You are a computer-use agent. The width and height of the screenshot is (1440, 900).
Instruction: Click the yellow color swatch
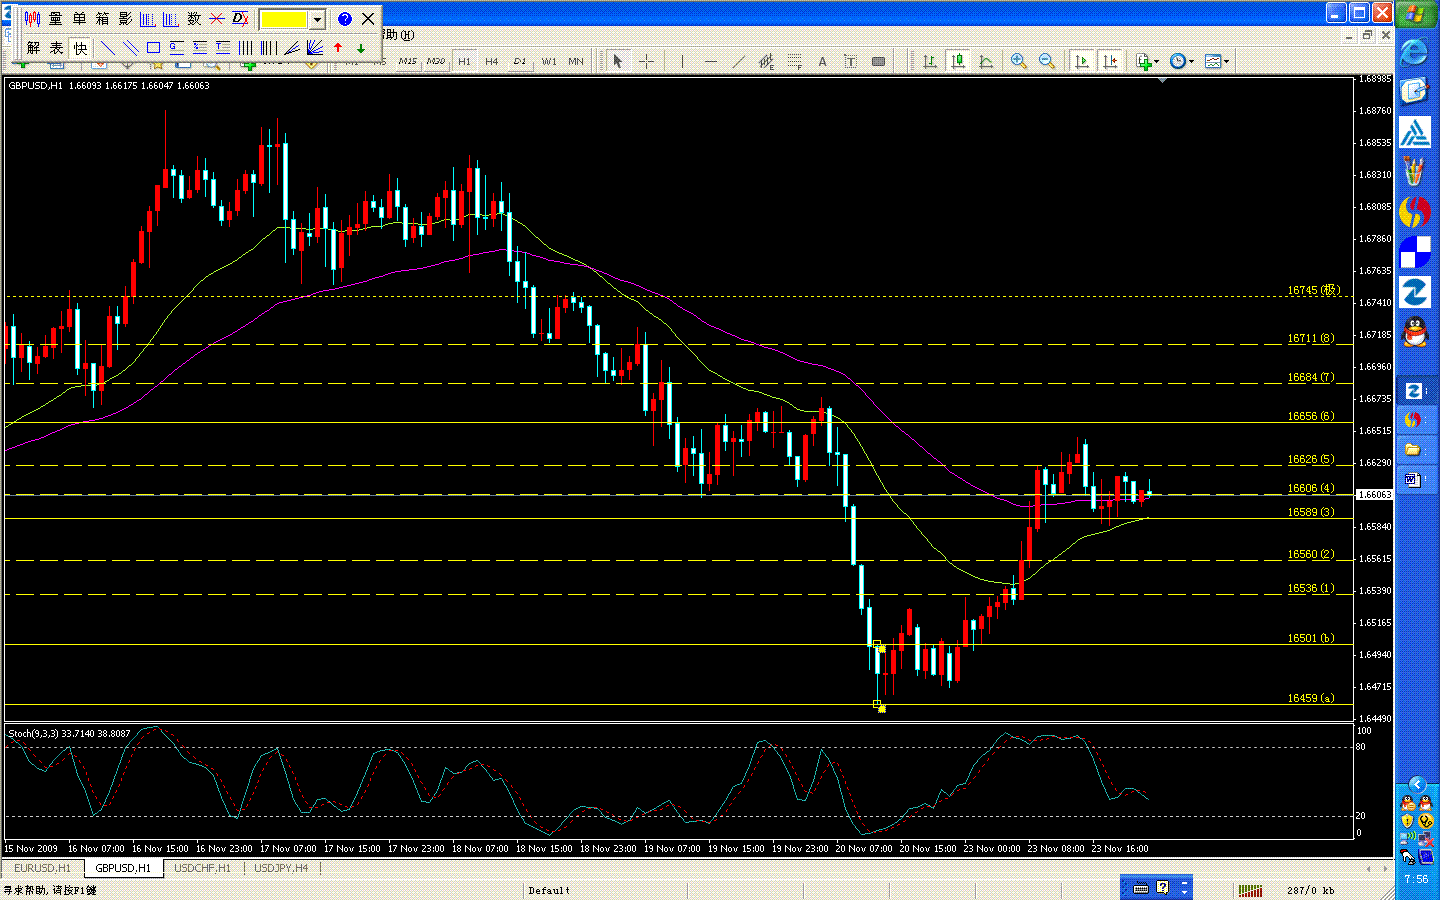(x=284, y=20)
